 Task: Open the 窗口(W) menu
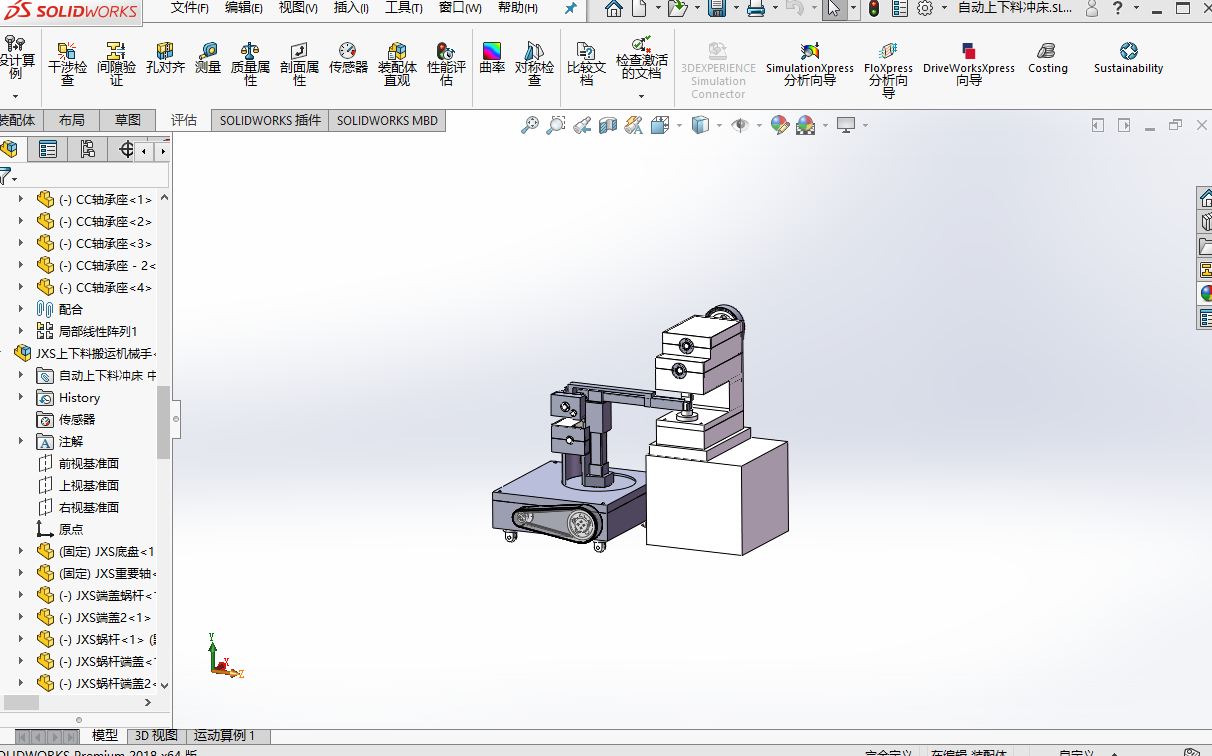pyautogui.click(x=460, y=8)
